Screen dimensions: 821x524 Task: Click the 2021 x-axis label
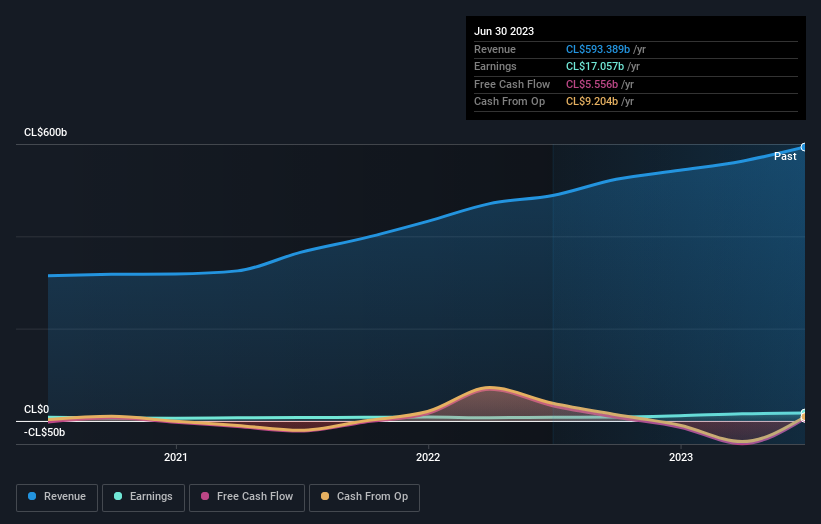pyautogui.click(x=175, y=457)
